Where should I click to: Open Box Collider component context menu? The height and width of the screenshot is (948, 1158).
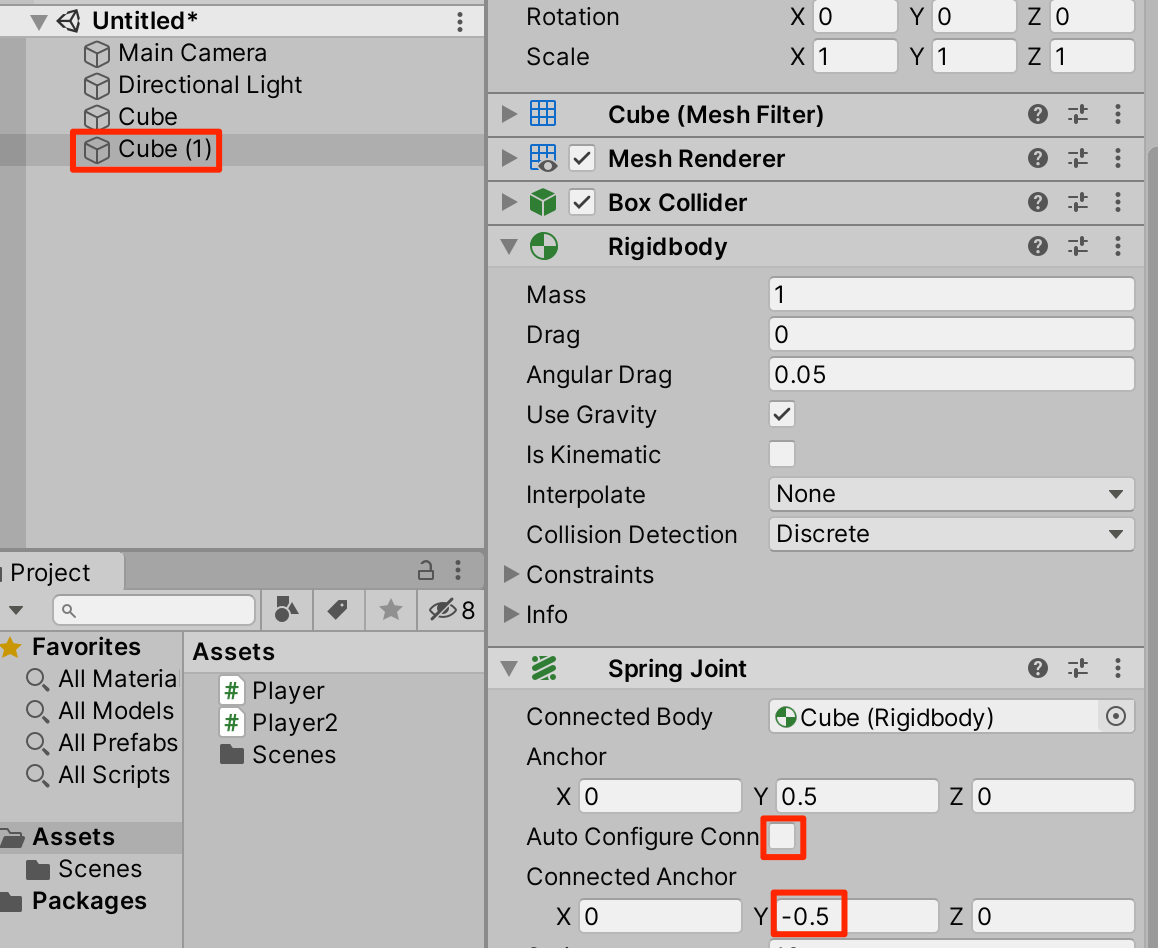(1118, 202)
